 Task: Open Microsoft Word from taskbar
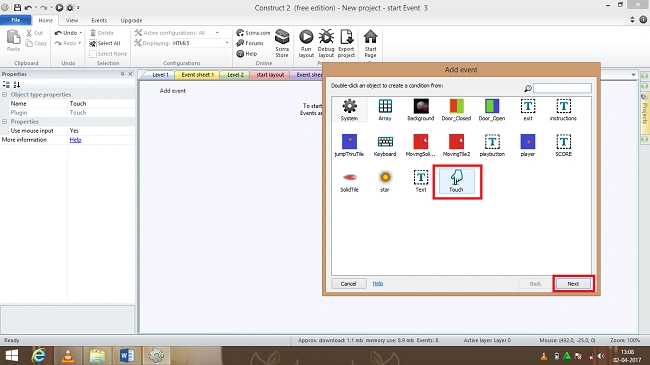[x=126, y=355]
